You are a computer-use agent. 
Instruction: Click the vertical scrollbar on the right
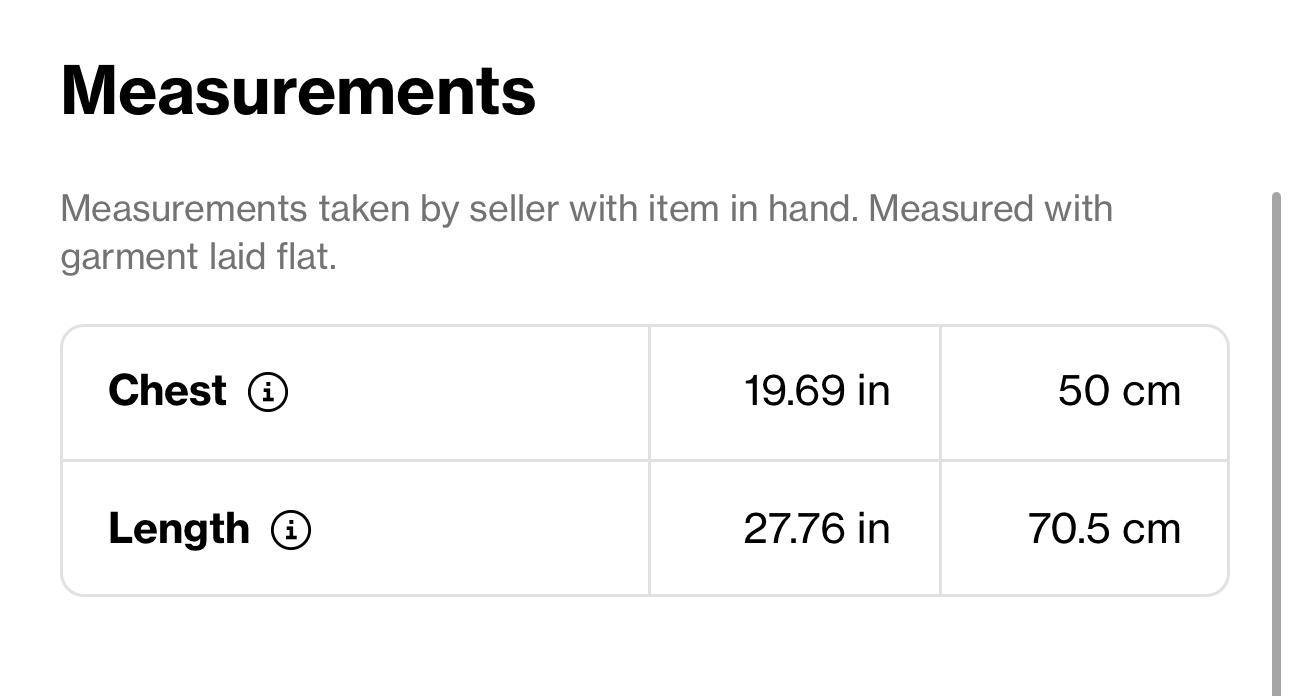click(1276, 443)
